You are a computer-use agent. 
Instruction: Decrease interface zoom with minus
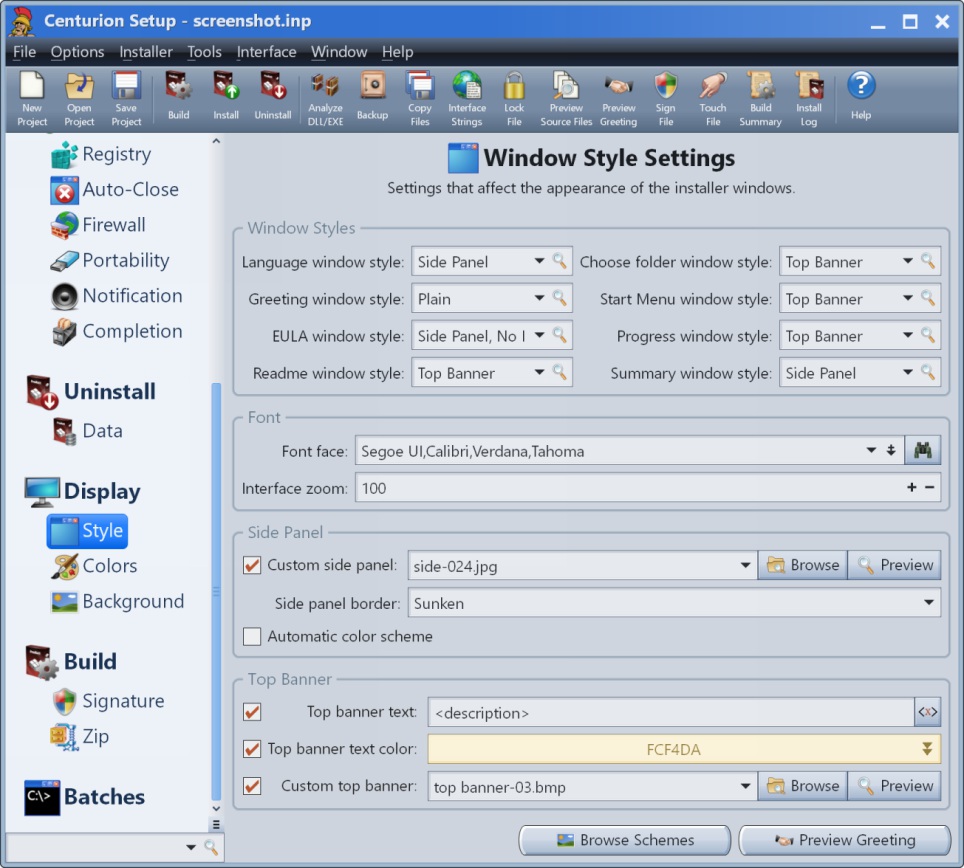(930, 487)
